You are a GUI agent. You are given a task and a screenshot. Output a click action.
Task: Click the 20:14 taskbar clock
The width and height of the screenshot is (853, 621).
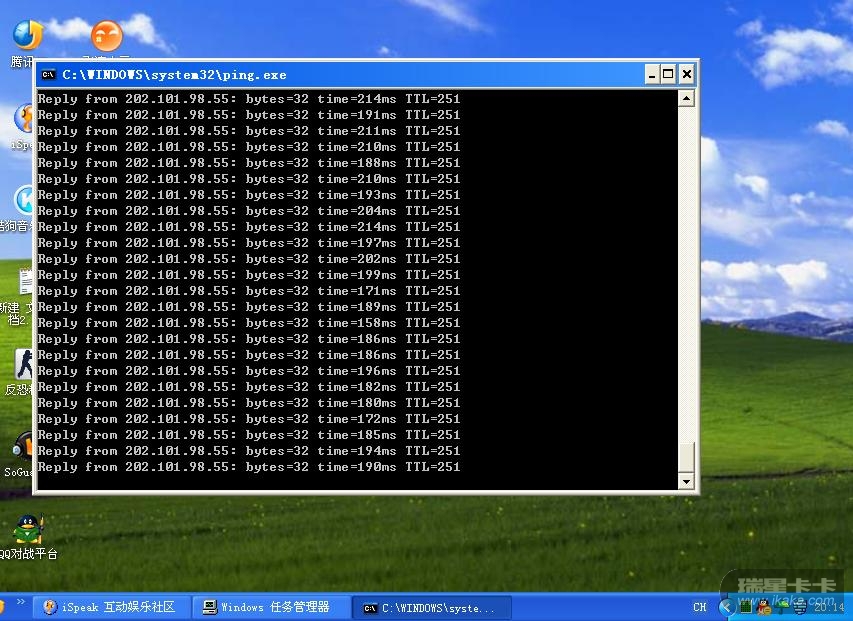click(829, 607)
